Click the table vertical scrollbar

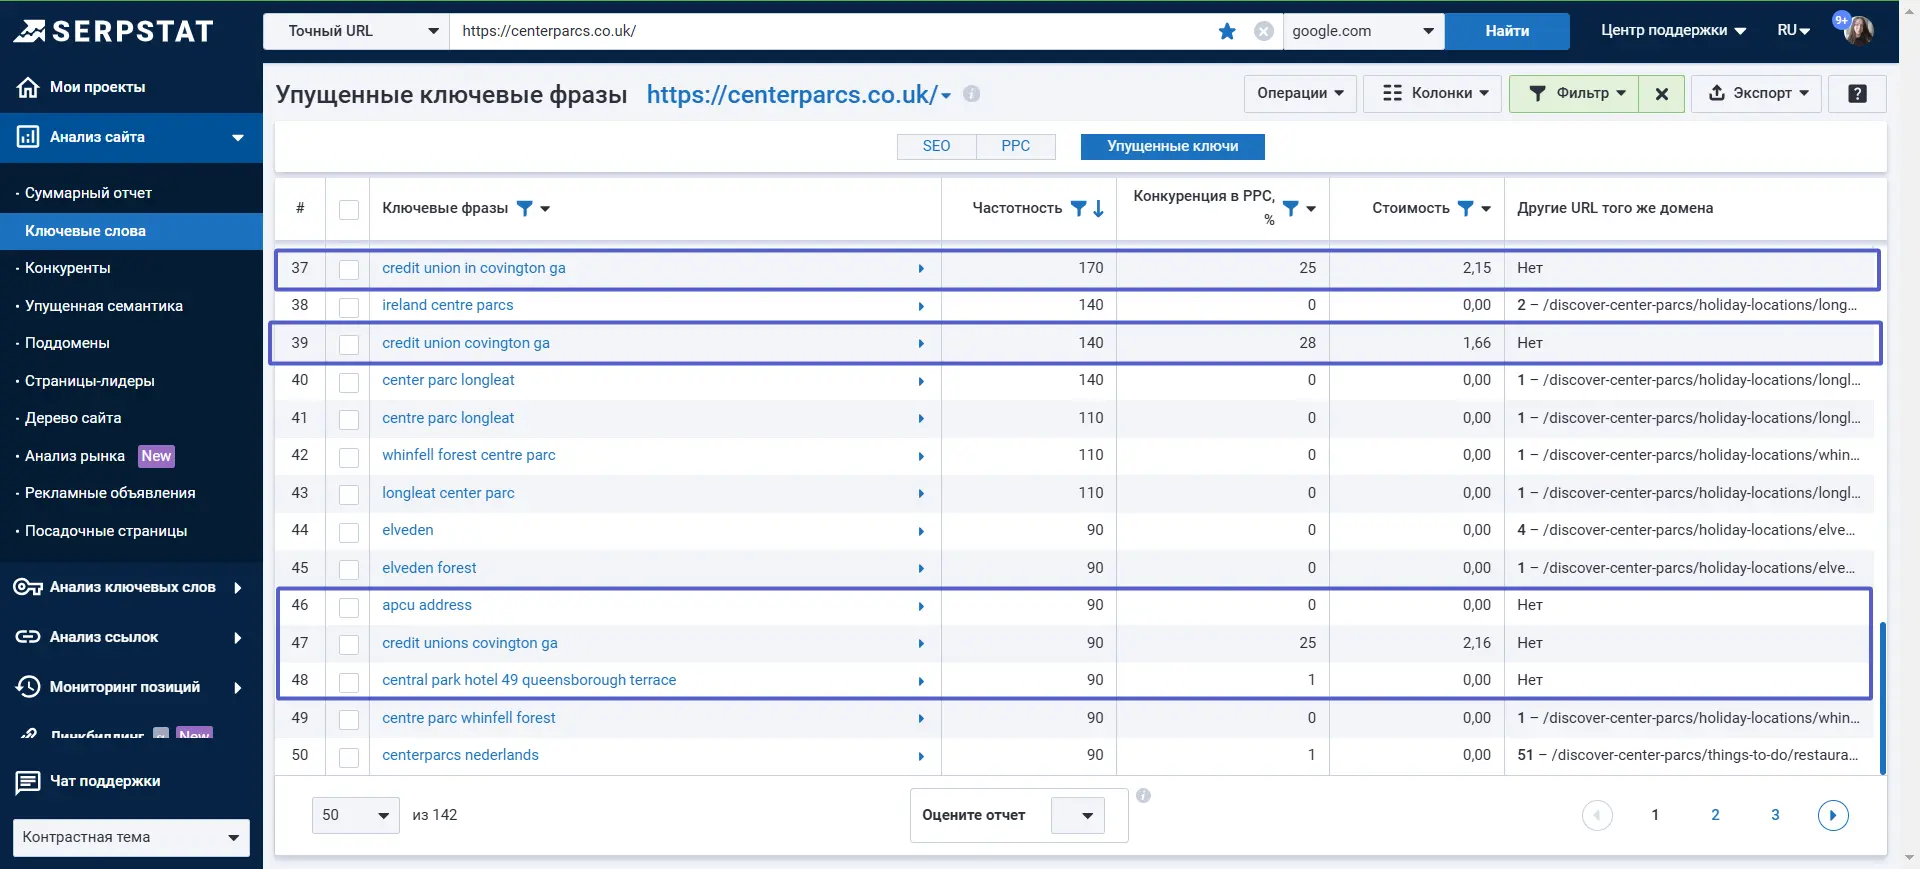[1883, 698]
